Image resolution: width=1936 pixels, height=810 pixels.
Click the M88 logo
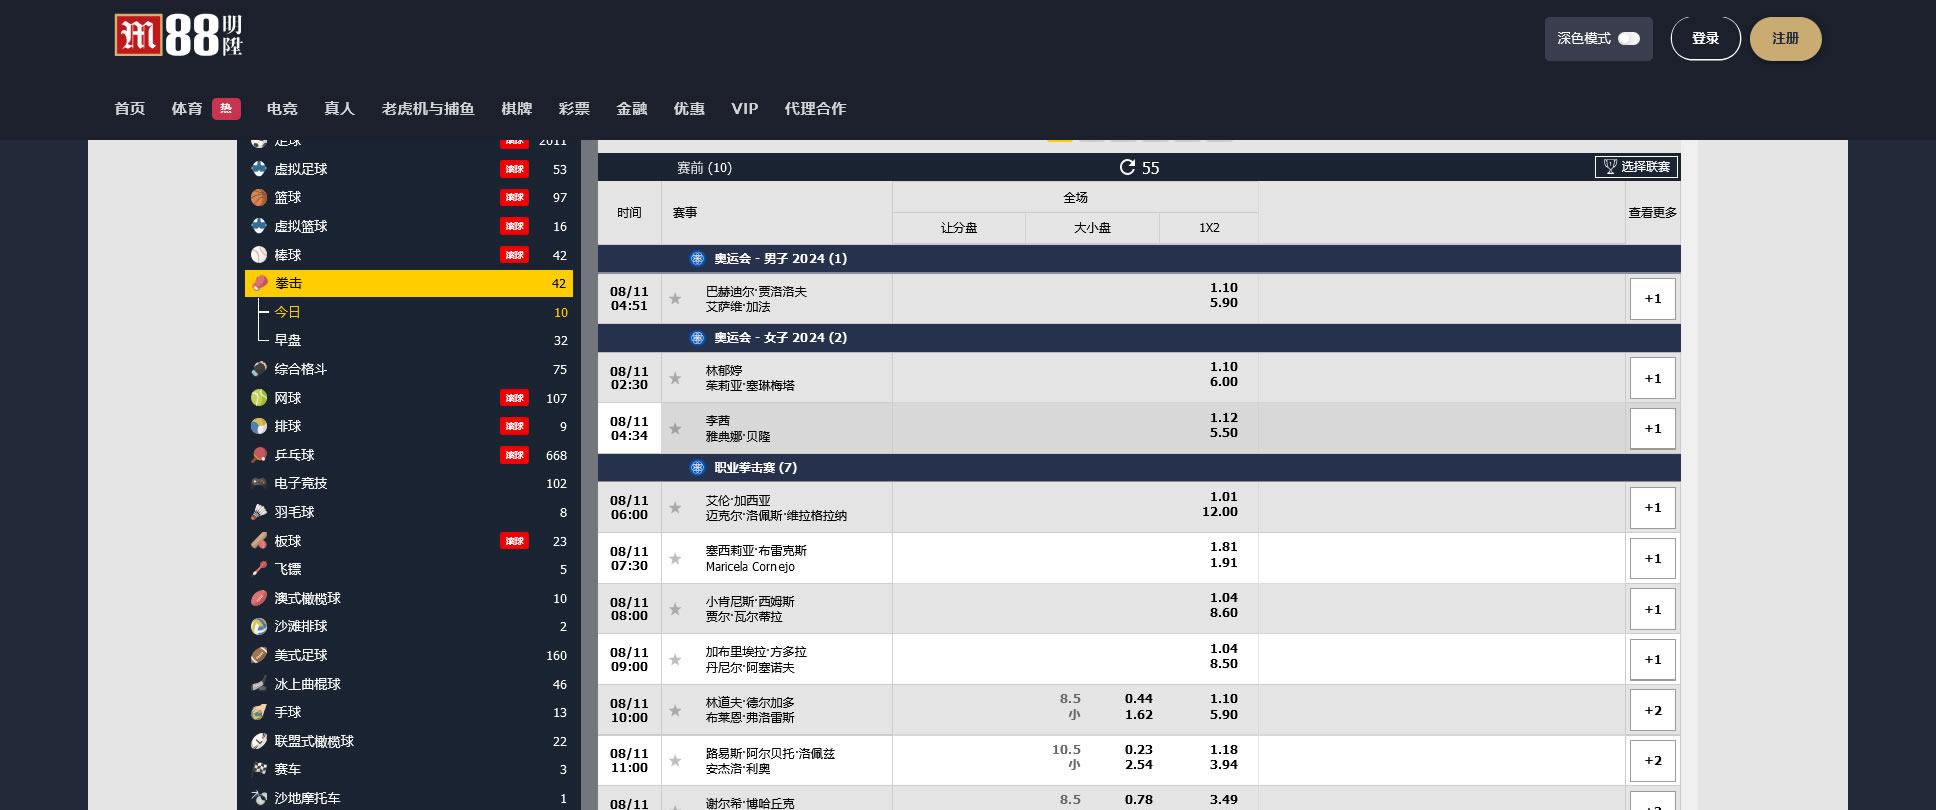click(178, 37)
